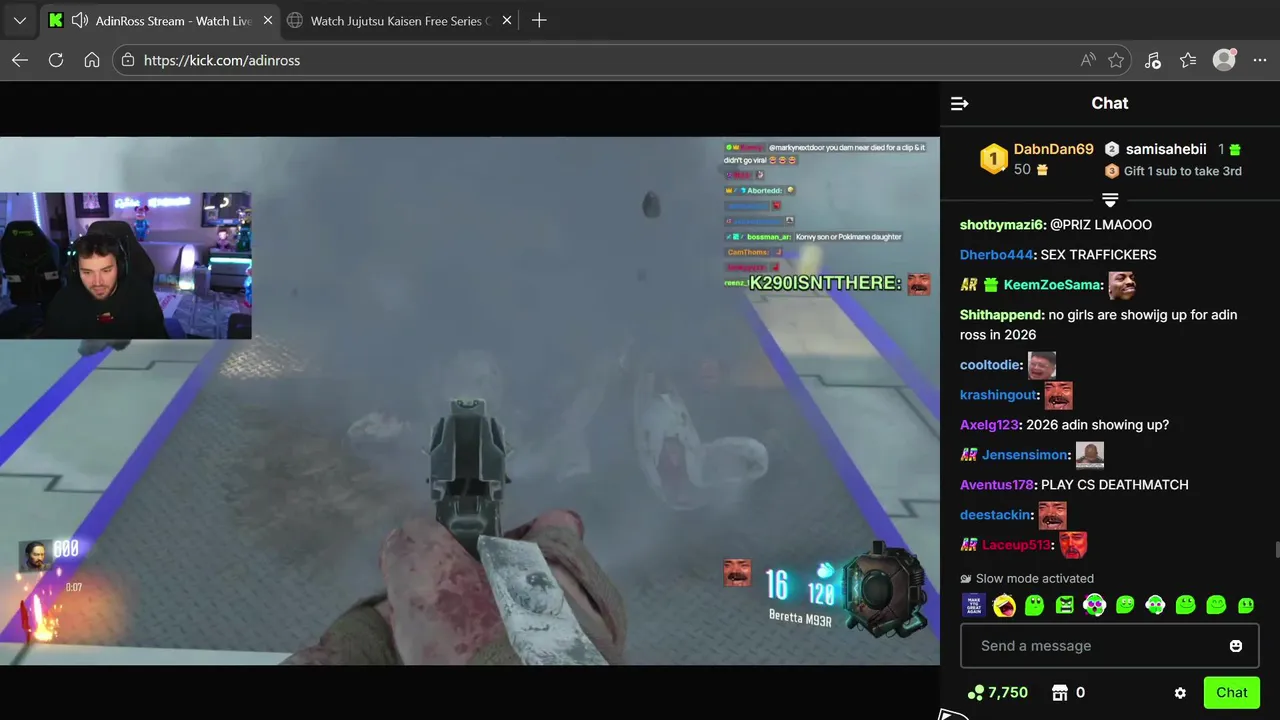This screenshot has width=1280, height=720.
Task: Open Shithappend's chat username
Action: (1002, 315)
